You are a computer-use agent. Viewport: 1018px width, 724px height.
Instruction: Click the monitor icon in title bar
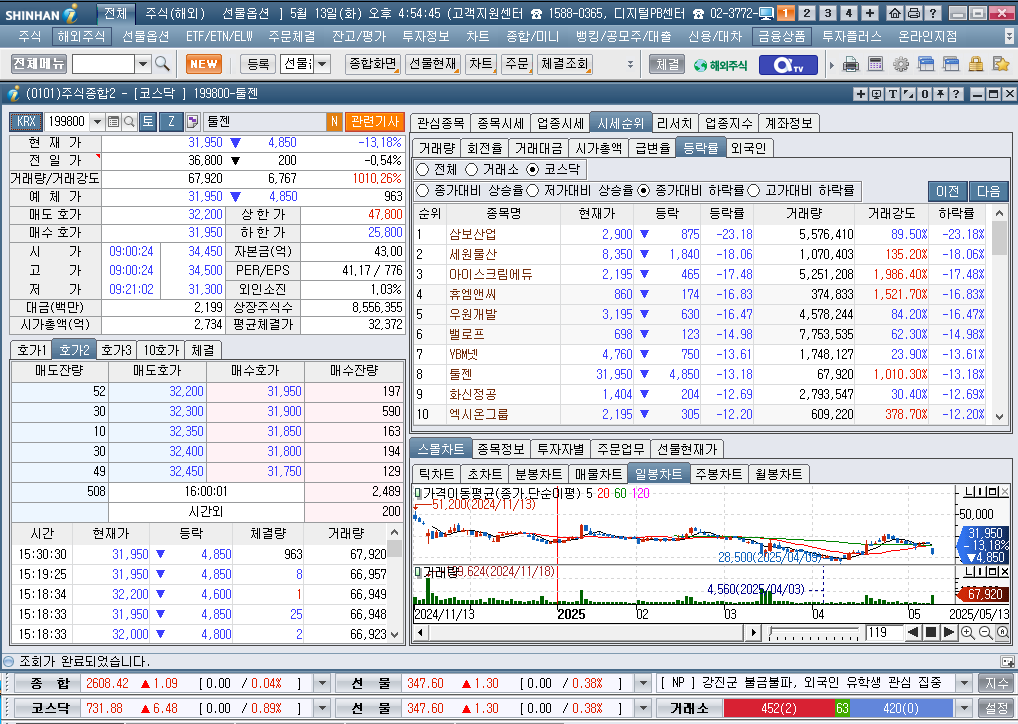tap(766, 13)
